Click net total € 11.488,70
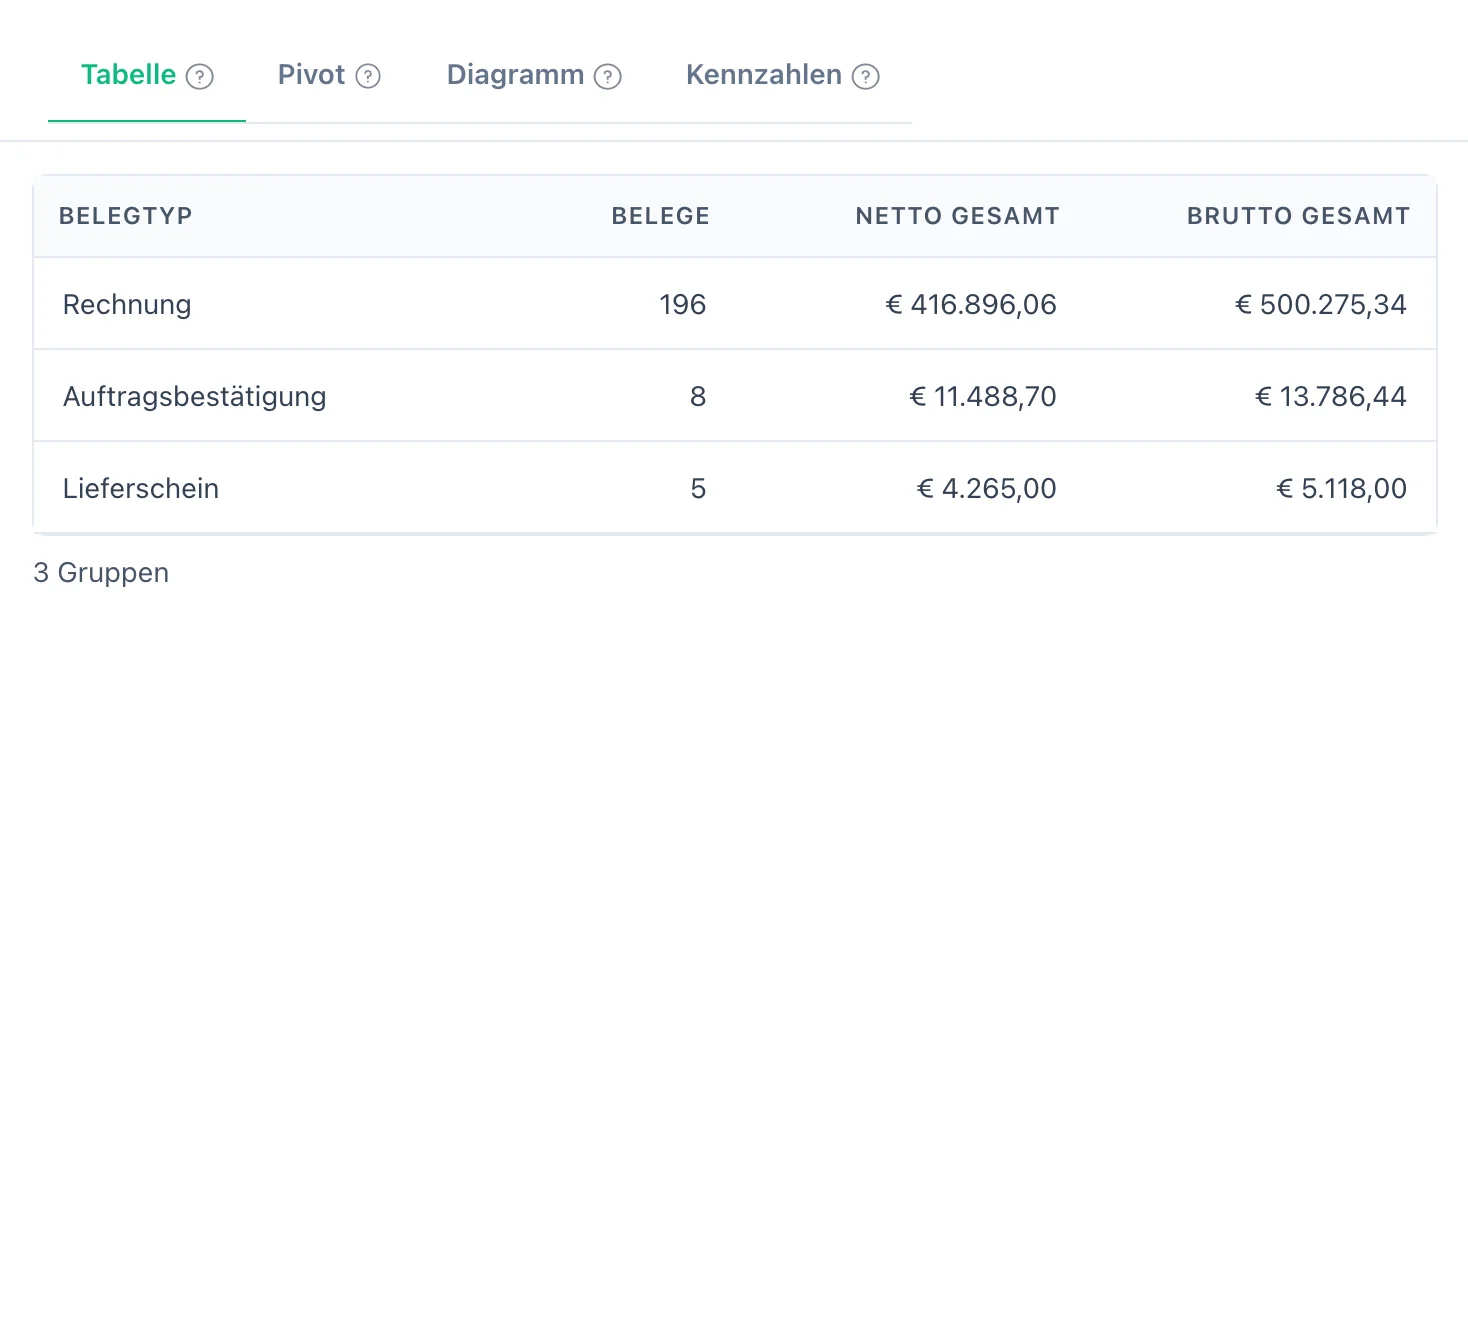This screenshot has width=1468, height=1324. pos(983,397)
